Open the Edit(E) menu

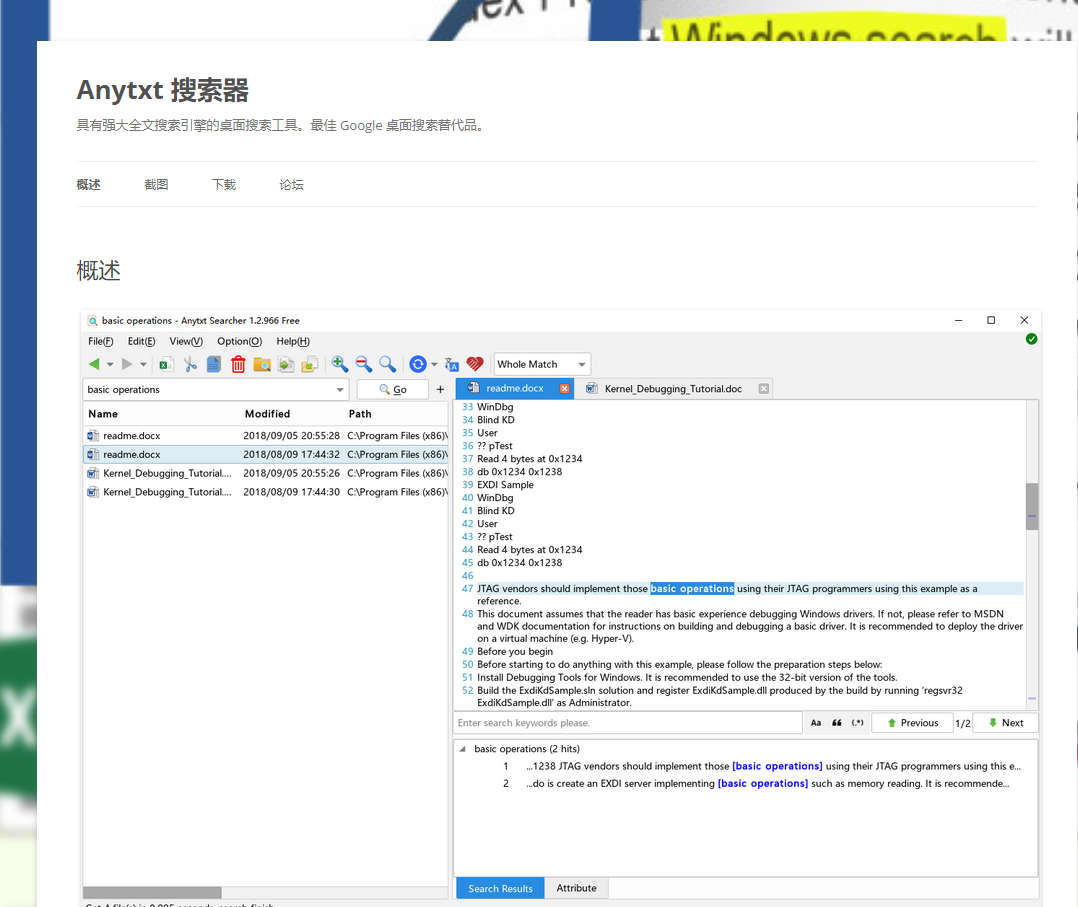coord(142,341)
